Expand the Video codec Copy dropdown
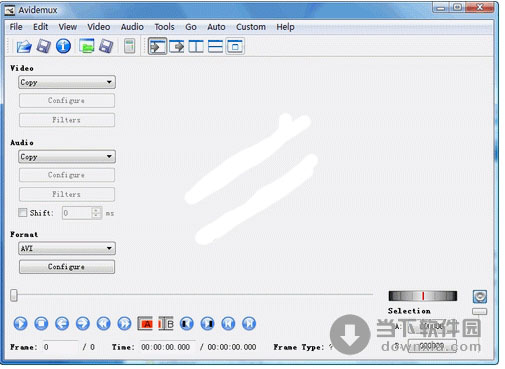Viewport: 505px width, 369px height. (x=67, y=82)
